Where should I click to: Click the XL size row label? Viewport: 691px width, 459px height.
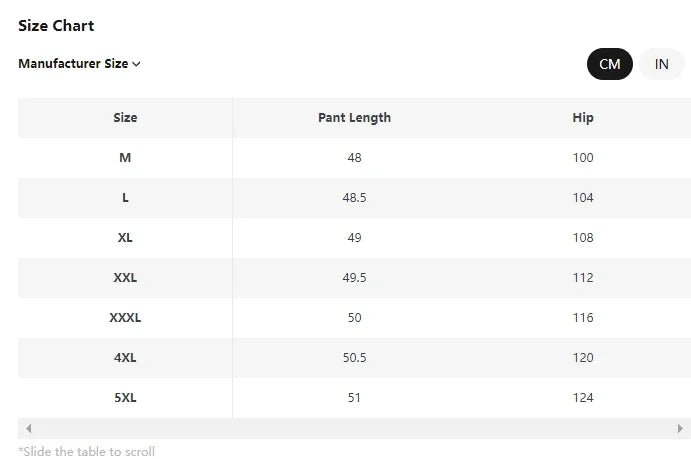point(125,238)
